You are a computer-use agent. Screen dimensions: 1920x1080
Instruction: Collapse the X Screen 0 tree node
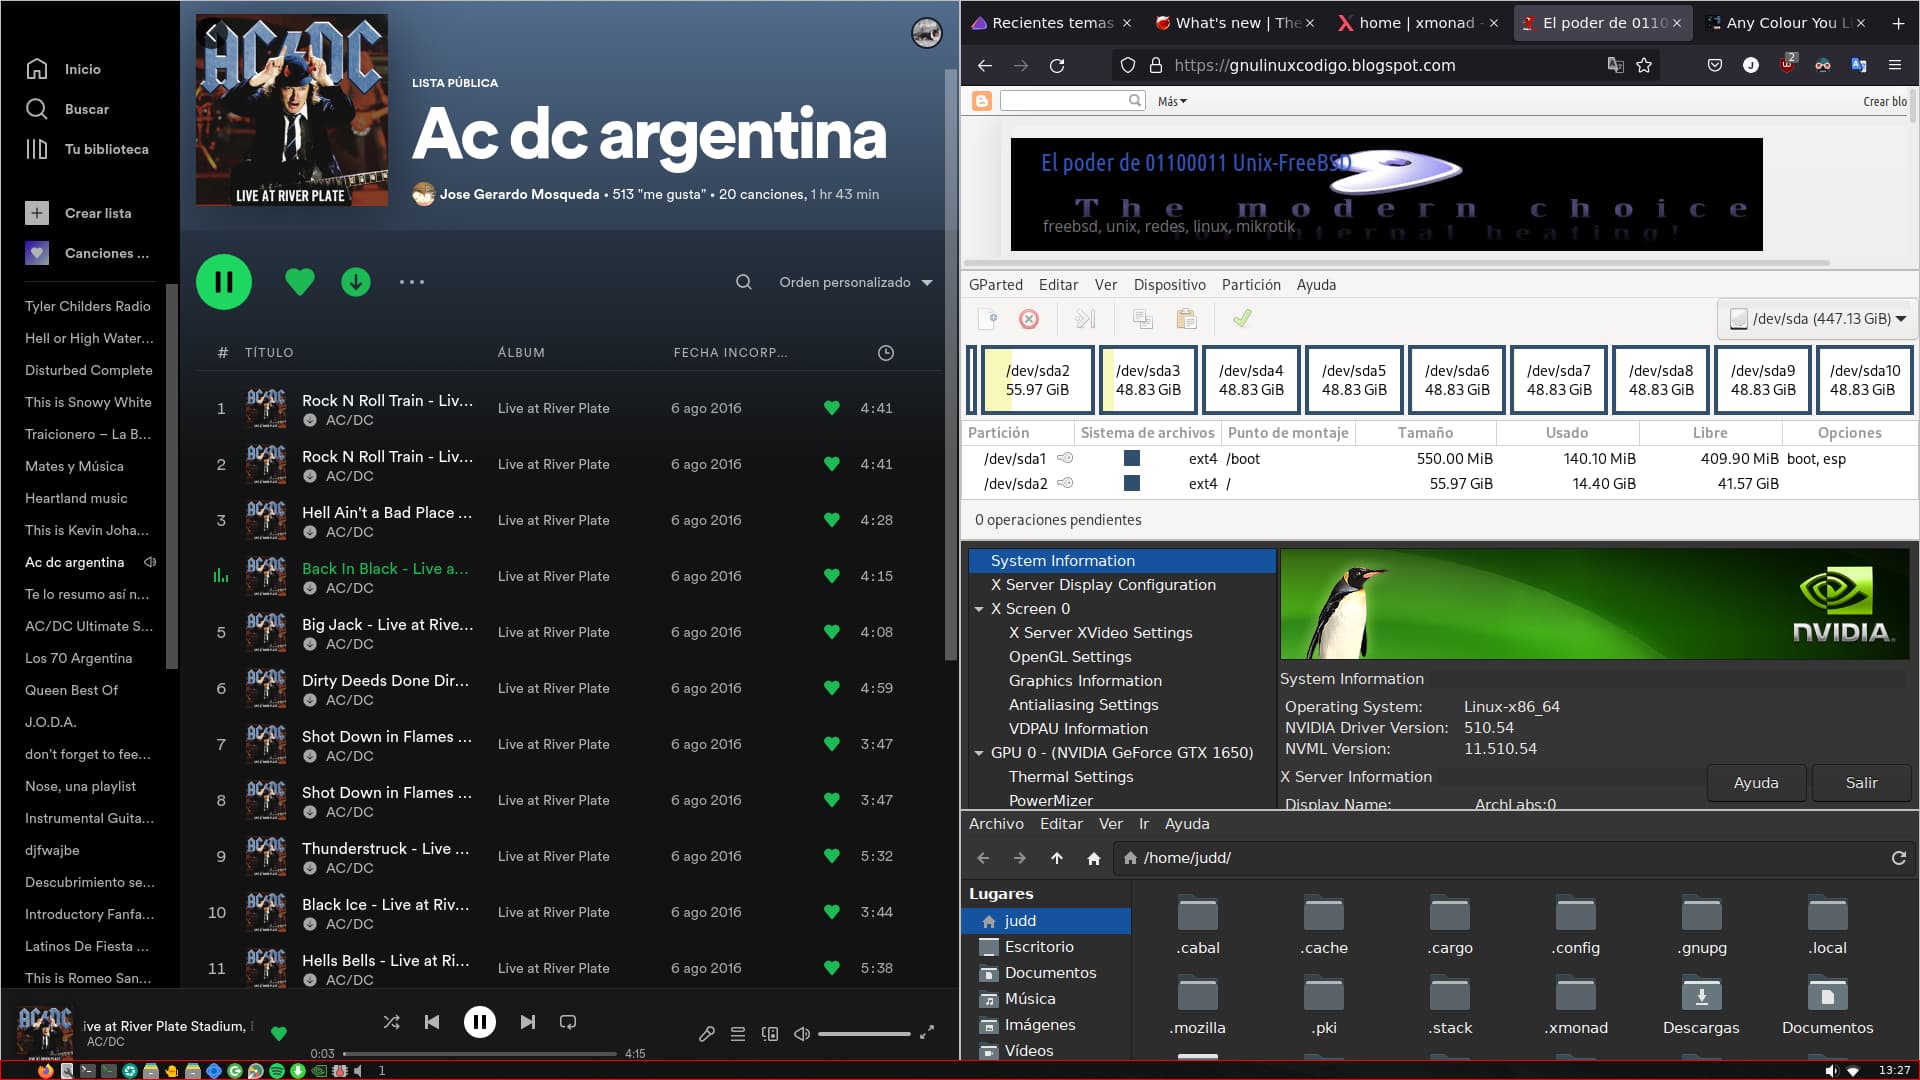(x=979, y=609)
